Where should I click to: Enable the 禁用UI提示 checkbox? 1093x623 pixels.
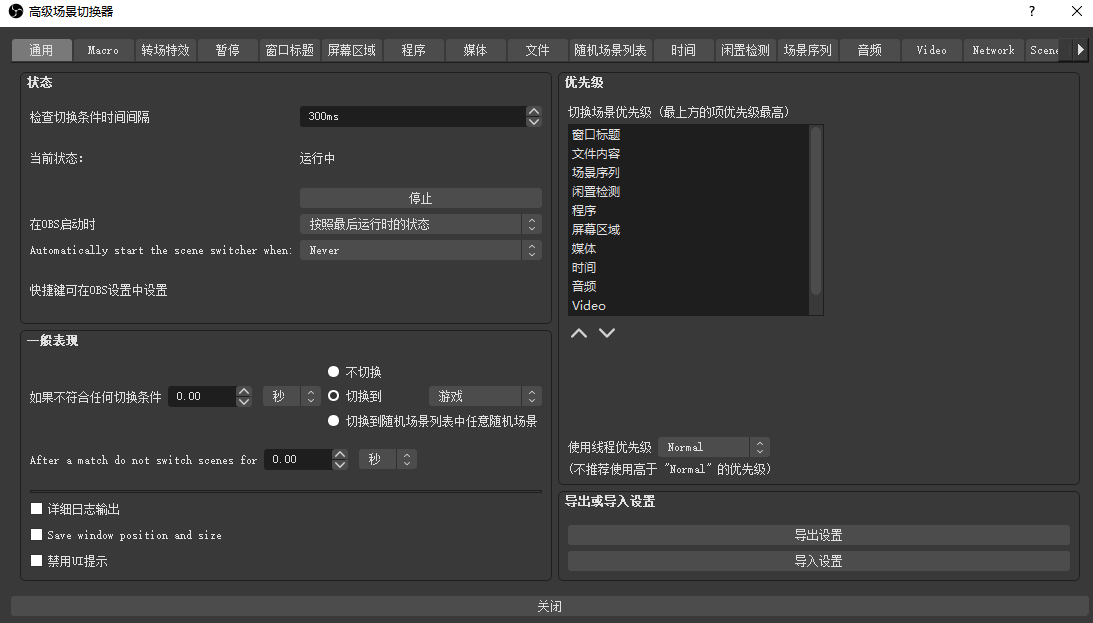37,561
